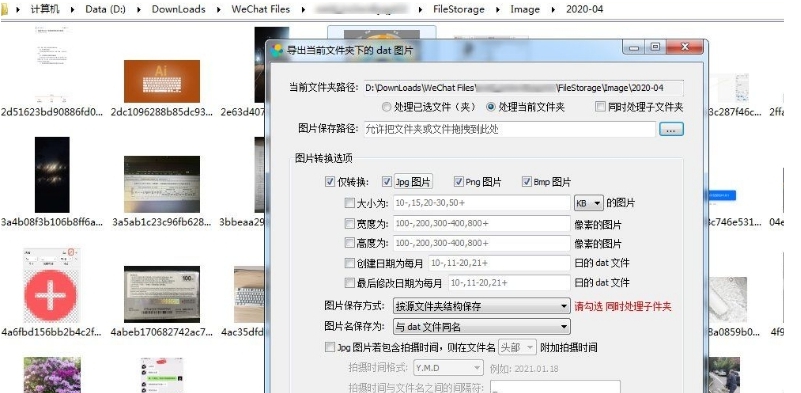This screenshot has width=801, height=393.
Task: Open the Y.M.D 拍摄时间格式 dropdown
Action: (448, 367)
